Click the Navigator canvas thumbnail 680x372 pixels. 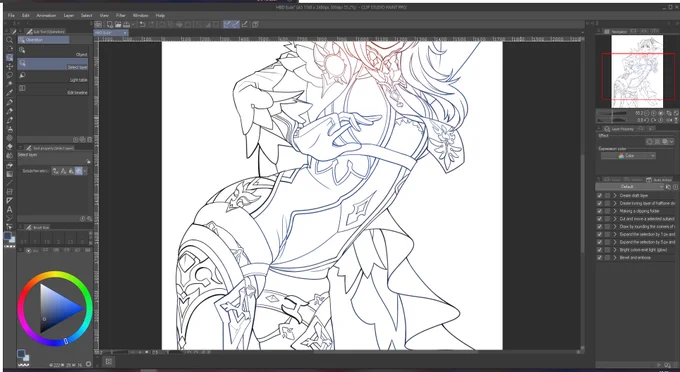click(x=637, y=72)
